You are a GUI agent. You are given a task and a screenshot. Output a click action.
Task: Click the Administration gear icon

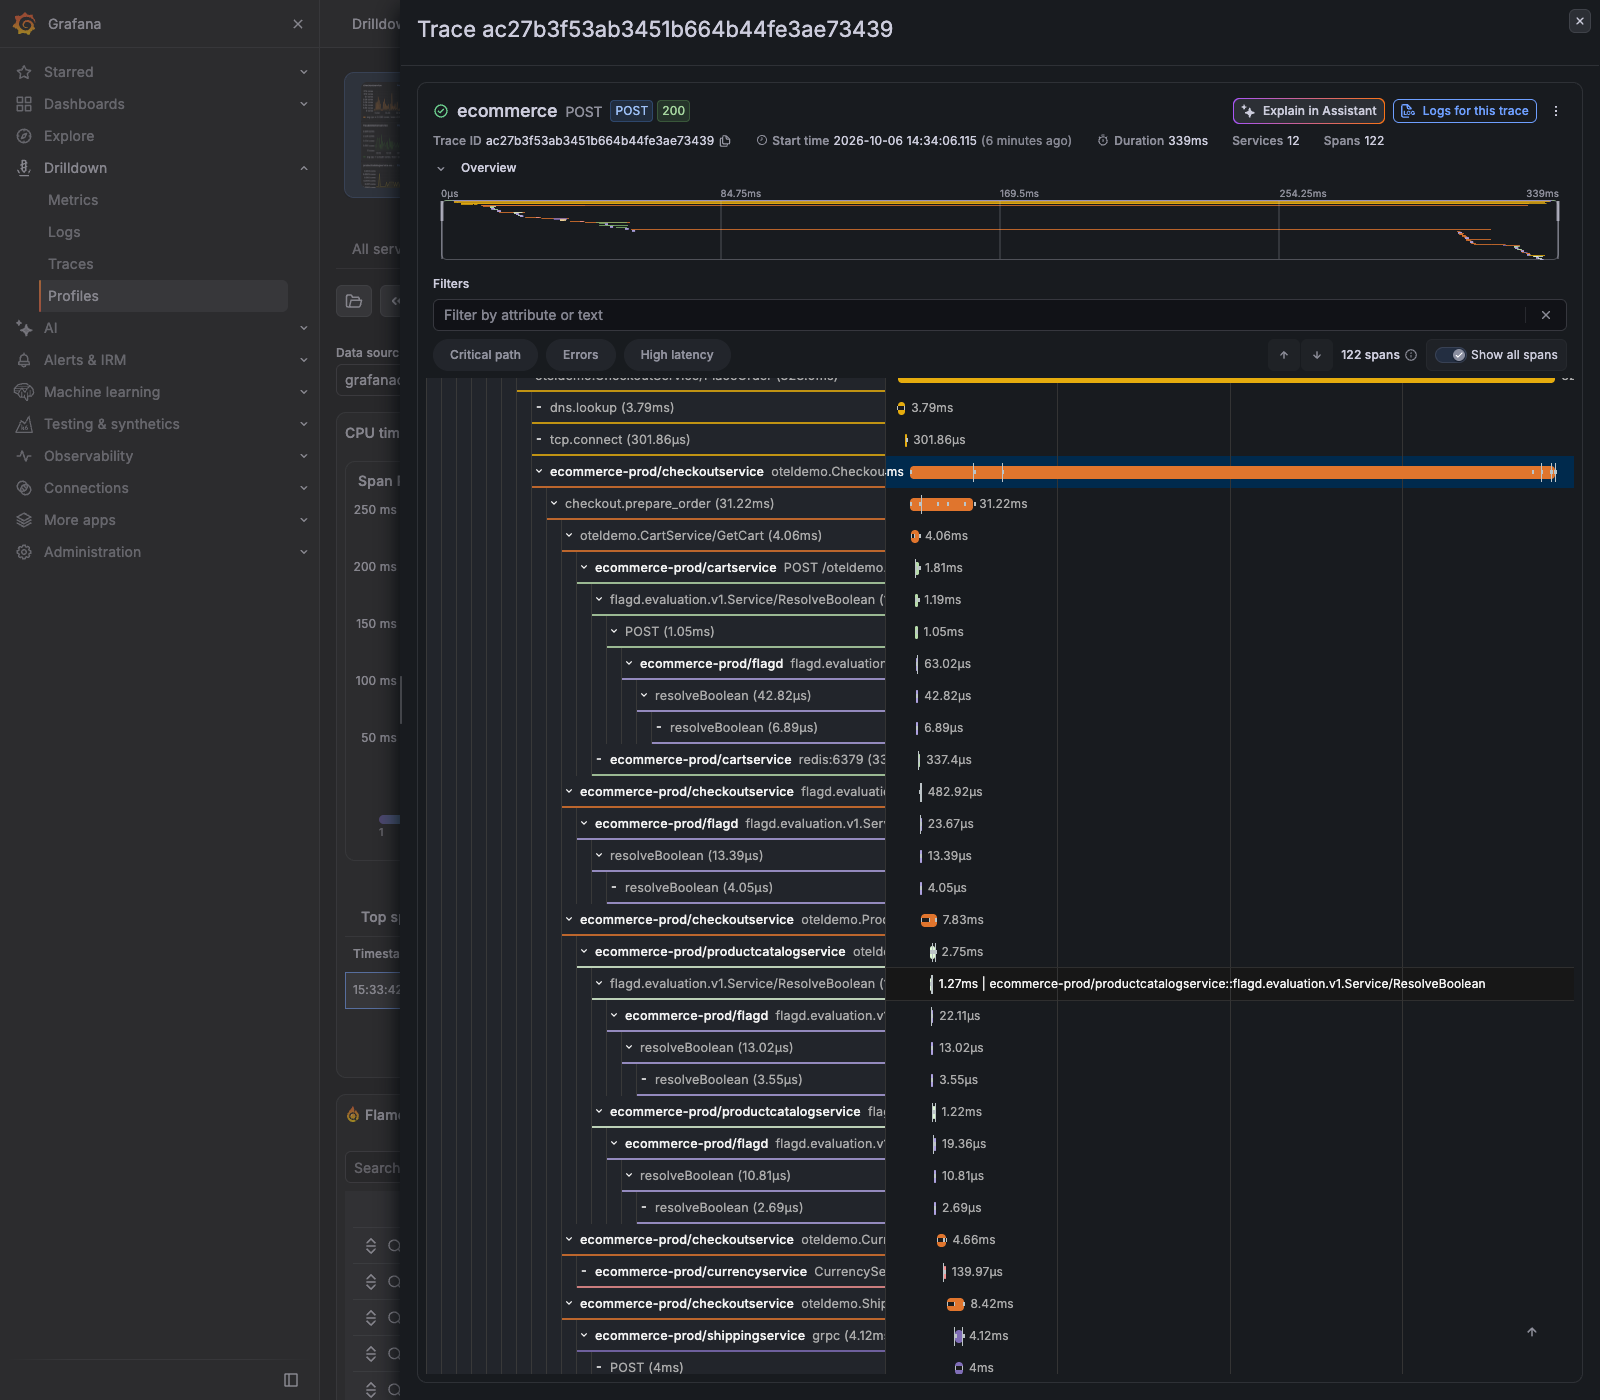pyautogui.click(x=24, y=552)
